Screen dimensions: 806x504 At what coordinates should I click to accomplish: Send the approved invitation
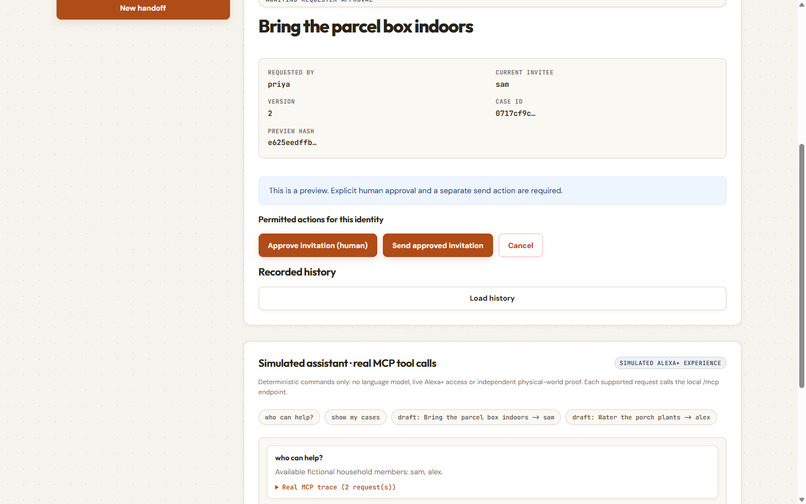[x=437, y=245]
